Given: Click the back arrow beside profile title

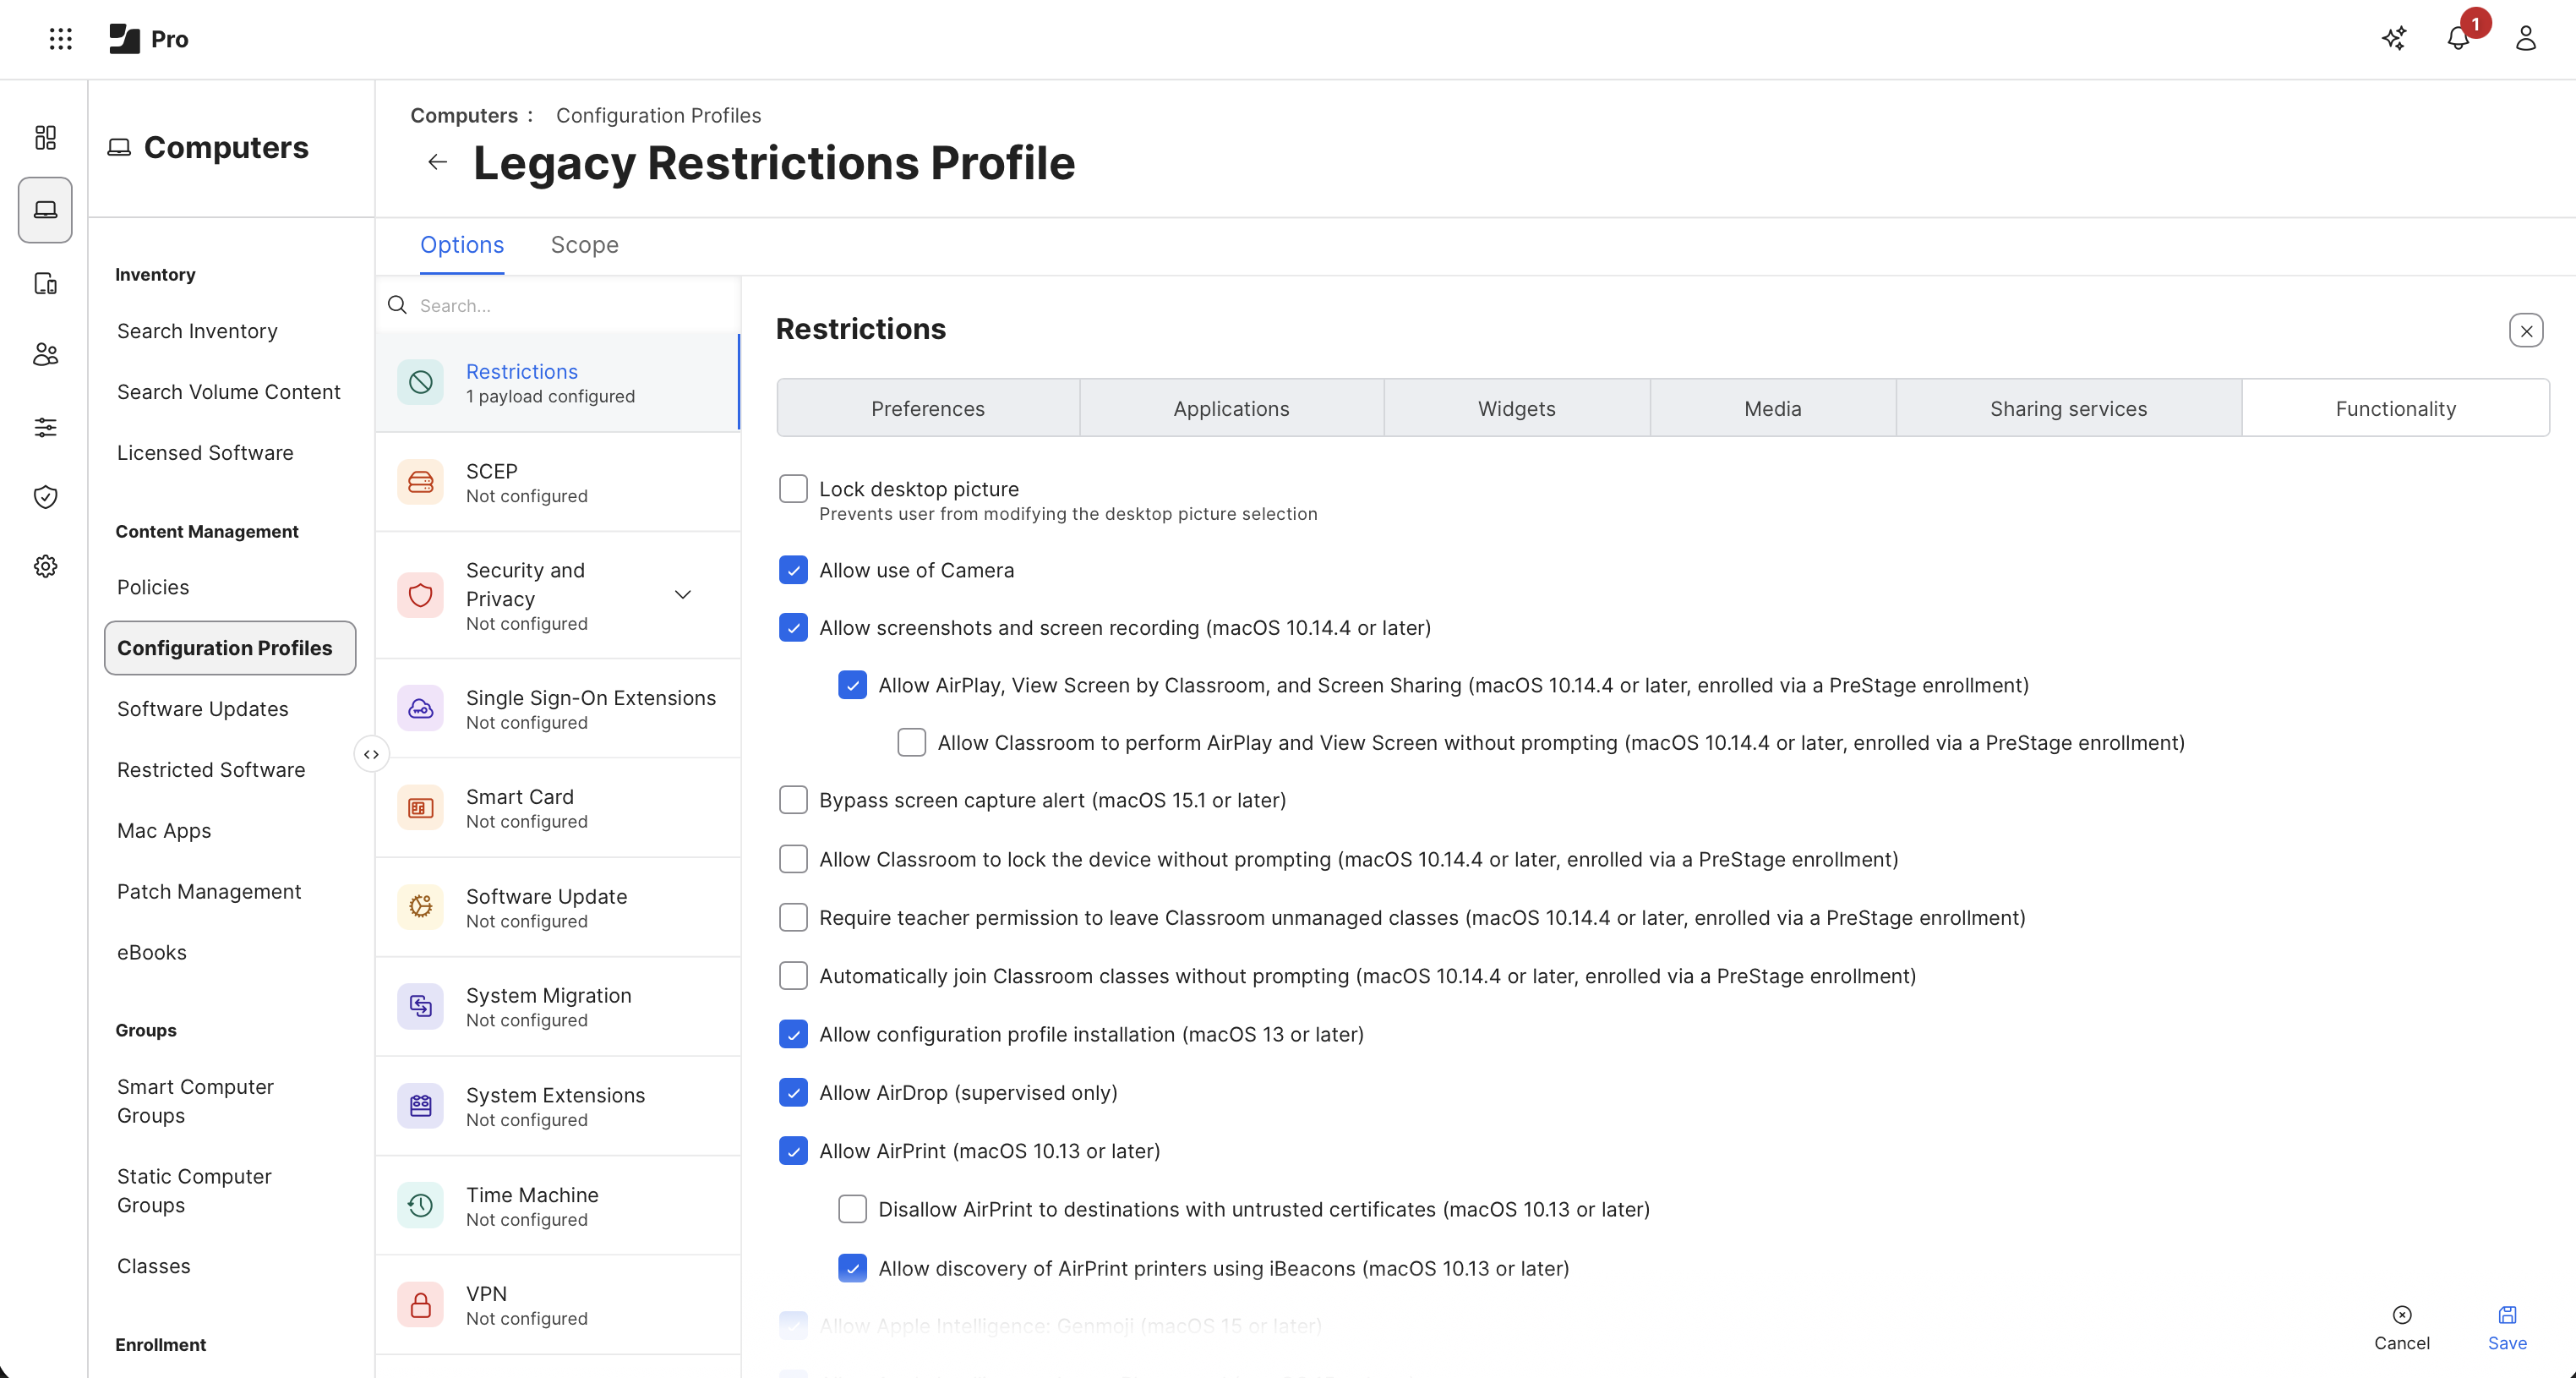Looking at the screenshot, I should point(437,162).
